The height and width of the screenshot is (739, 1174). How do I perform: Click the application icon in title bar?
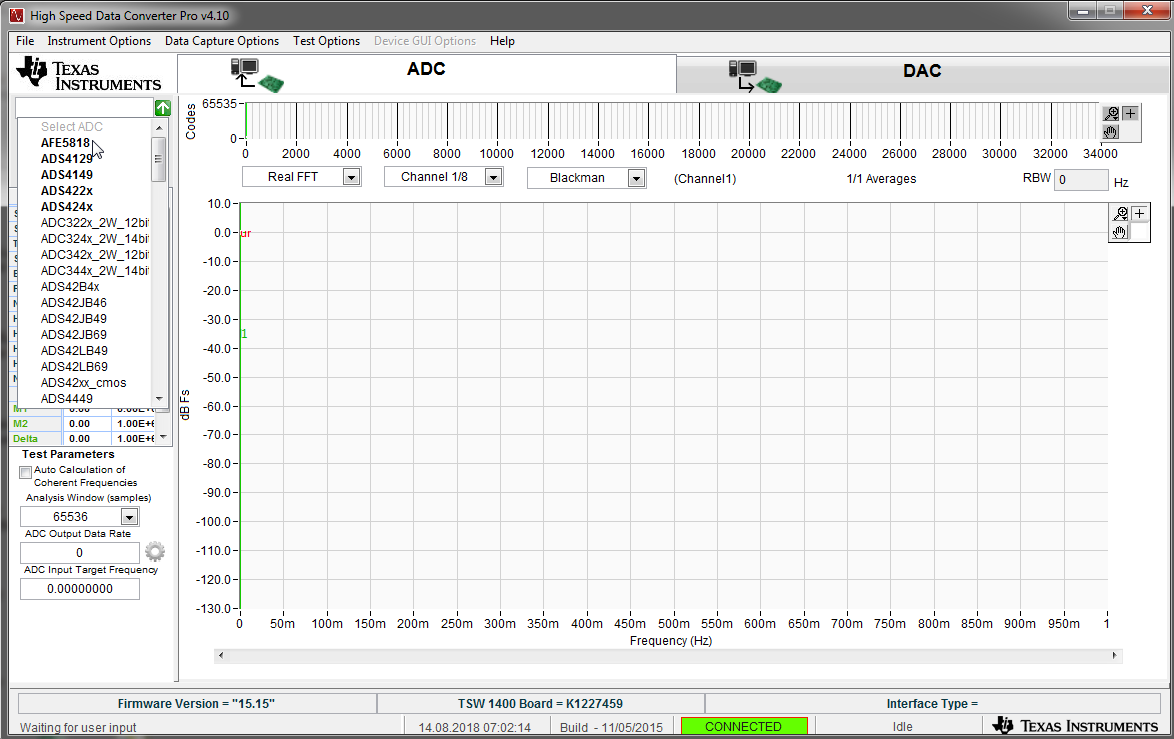coord(16,15)
